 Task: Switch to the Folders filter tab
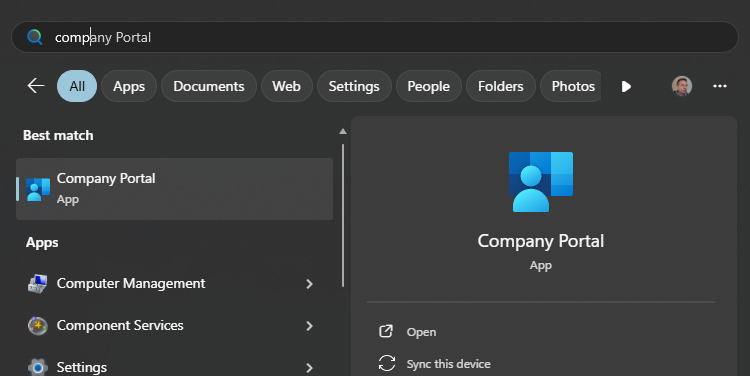[501, 86]
